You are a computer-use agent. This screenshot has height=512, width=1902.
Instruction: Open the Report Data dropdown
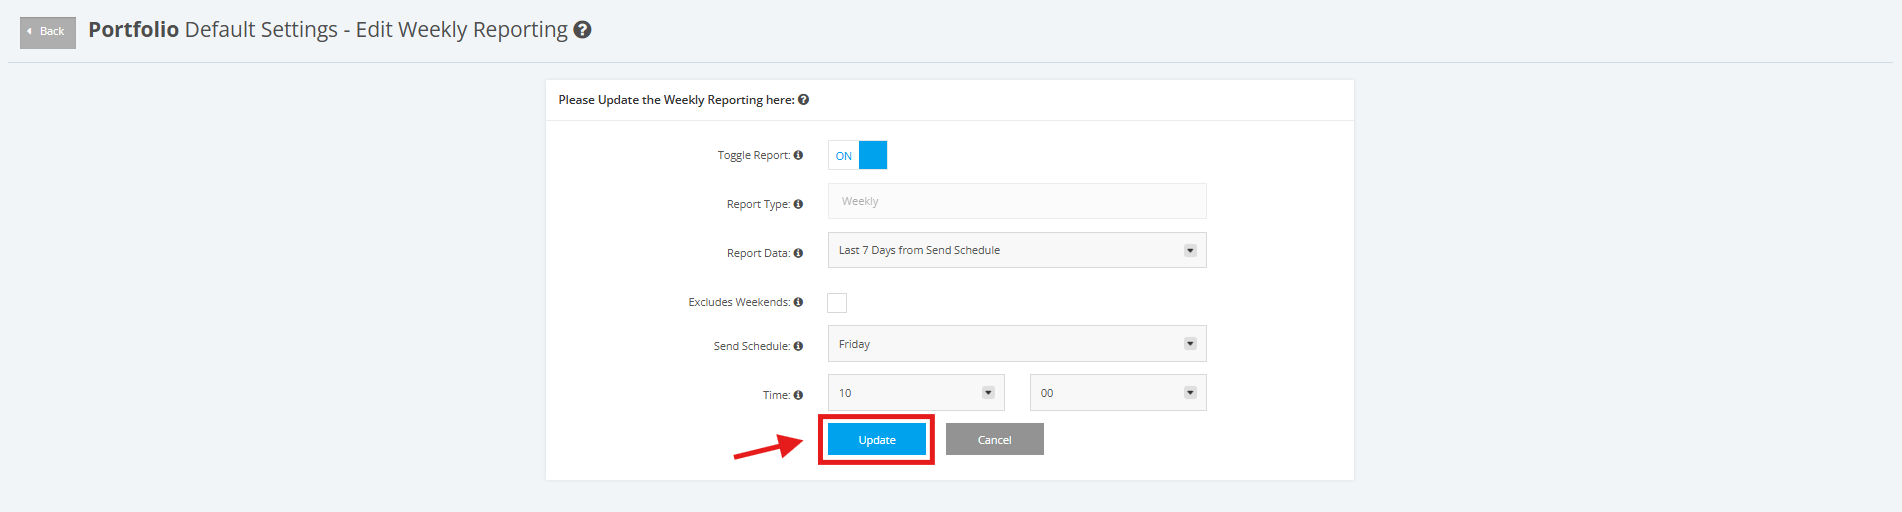[x=1017, y=250]
